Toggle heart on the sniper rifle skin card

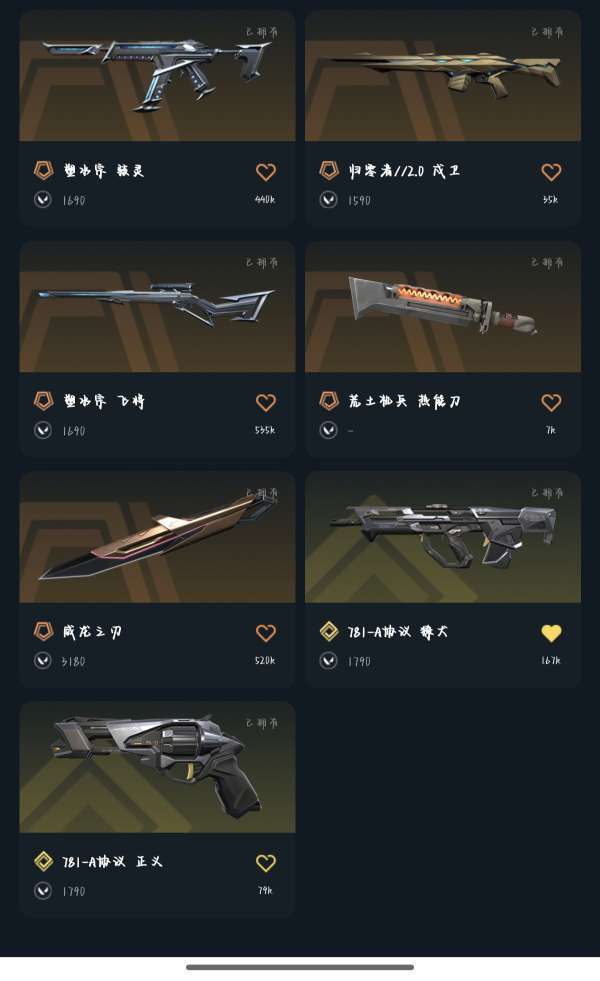pos(266,402)
